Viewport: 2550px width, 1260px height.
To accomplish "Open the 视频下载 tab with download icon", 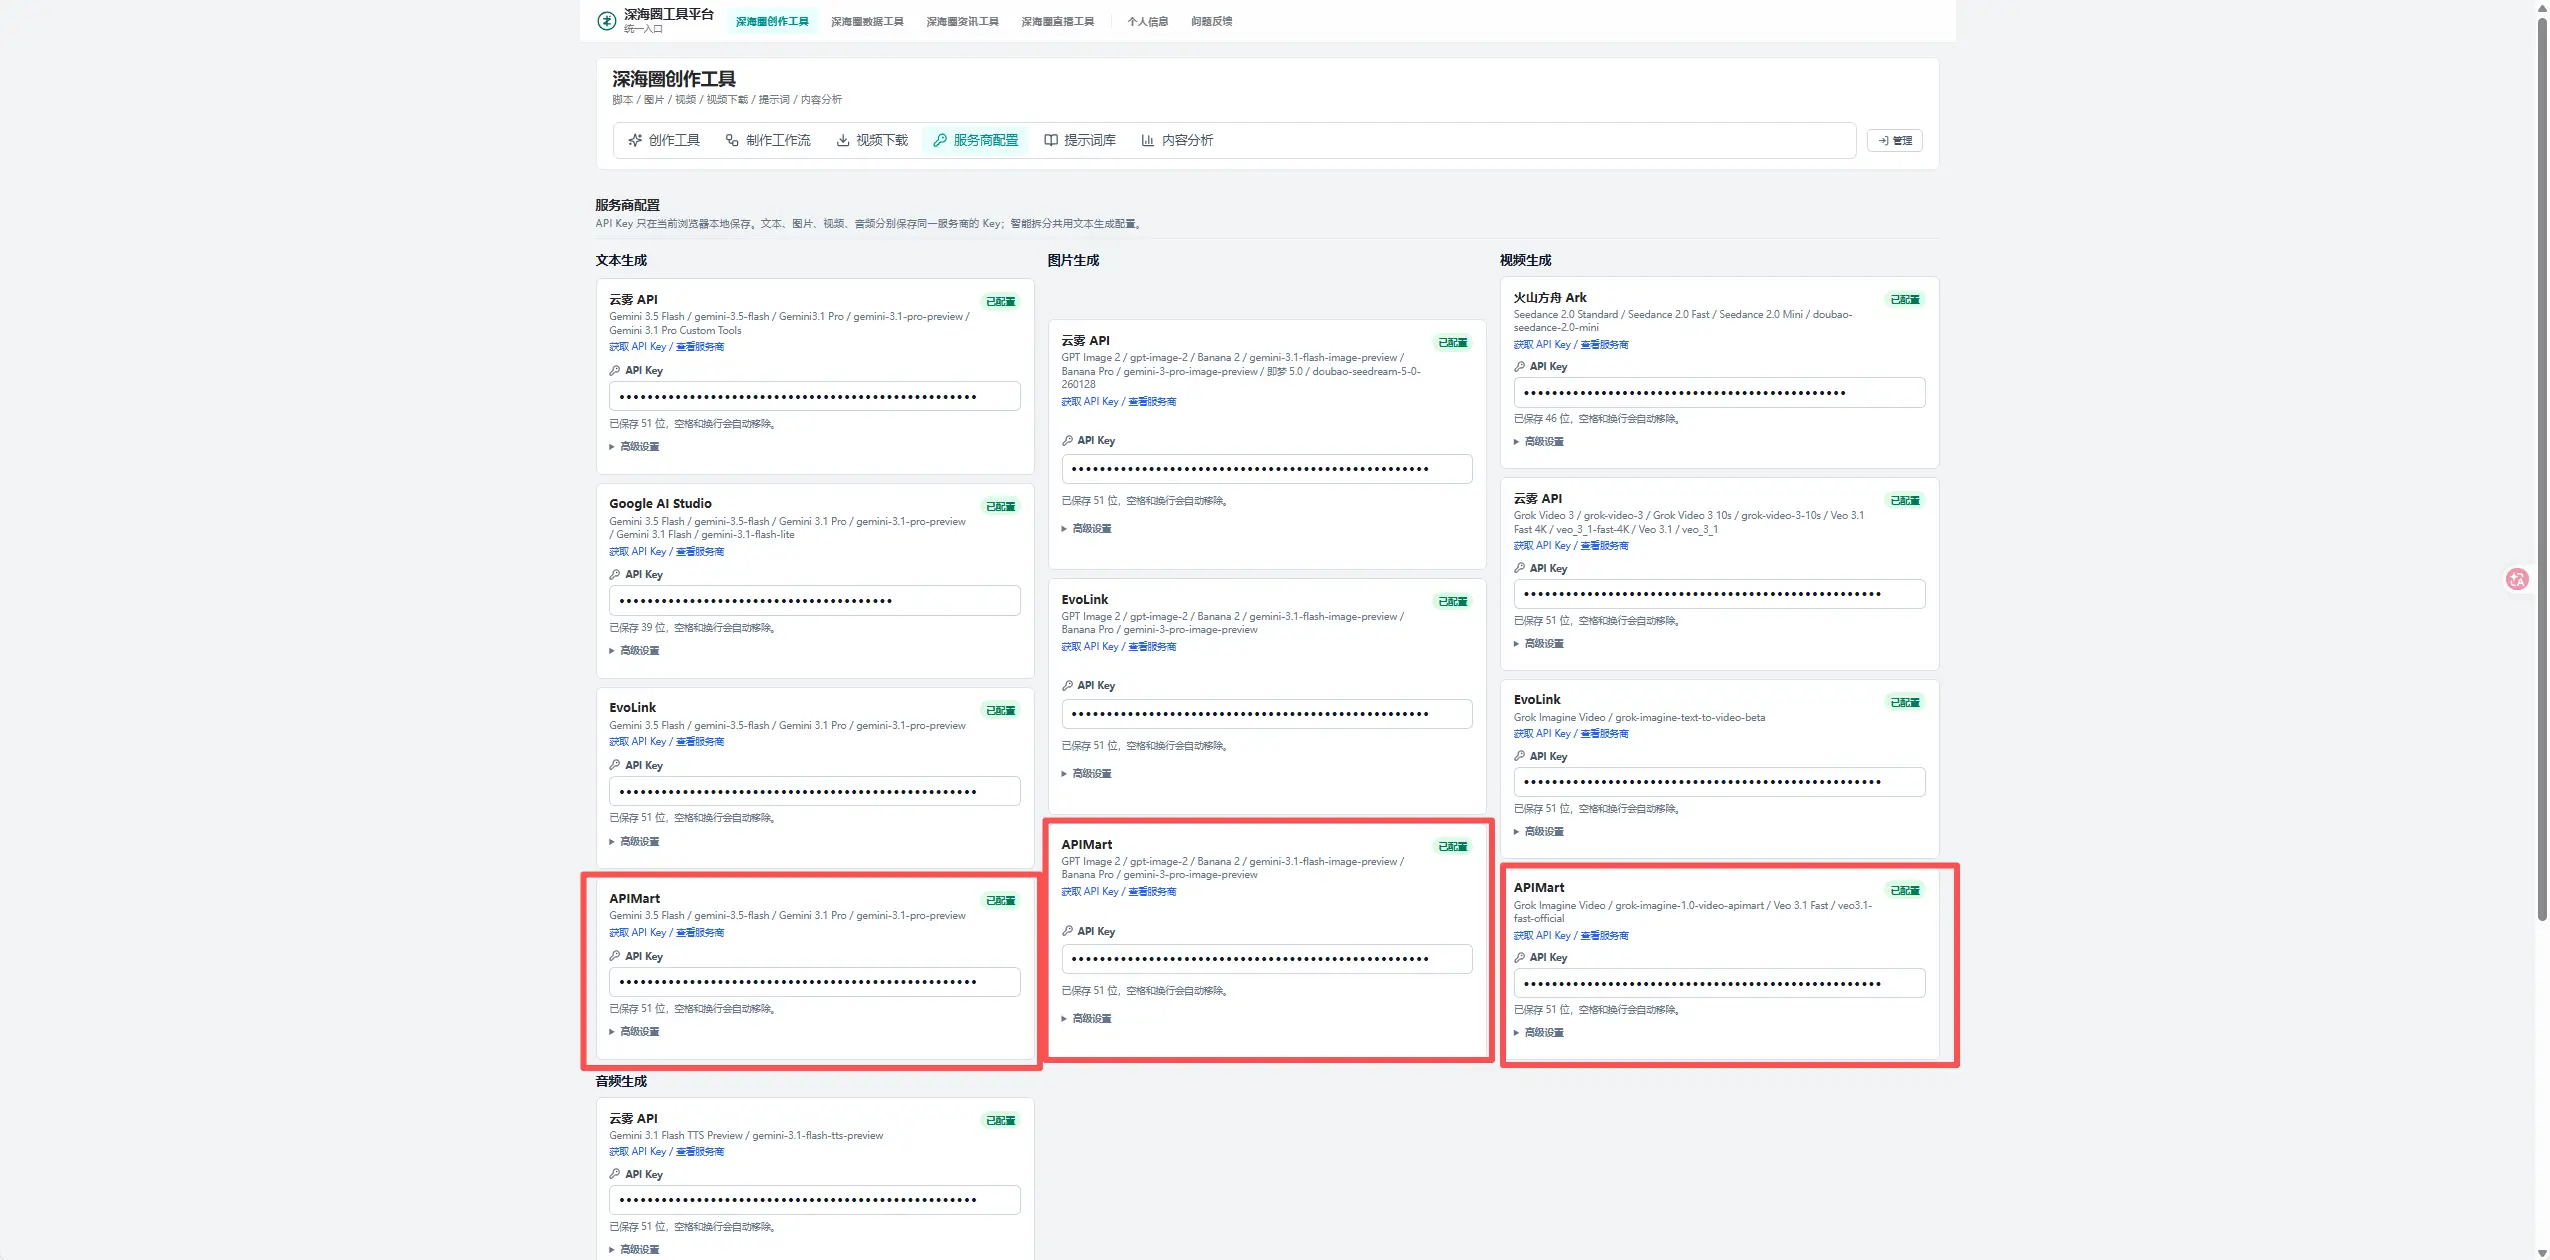I will [x=872, y=141].
